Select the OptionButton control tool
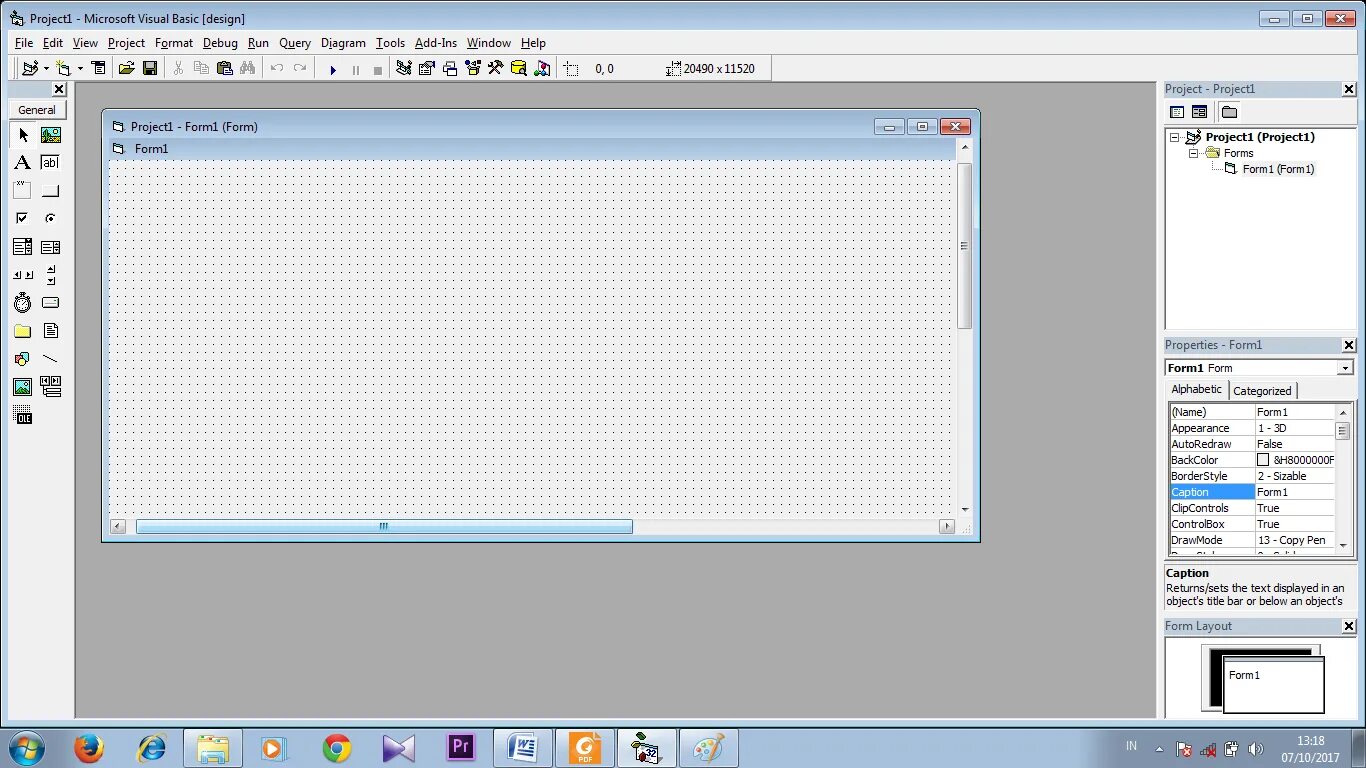 pos(51,218)
